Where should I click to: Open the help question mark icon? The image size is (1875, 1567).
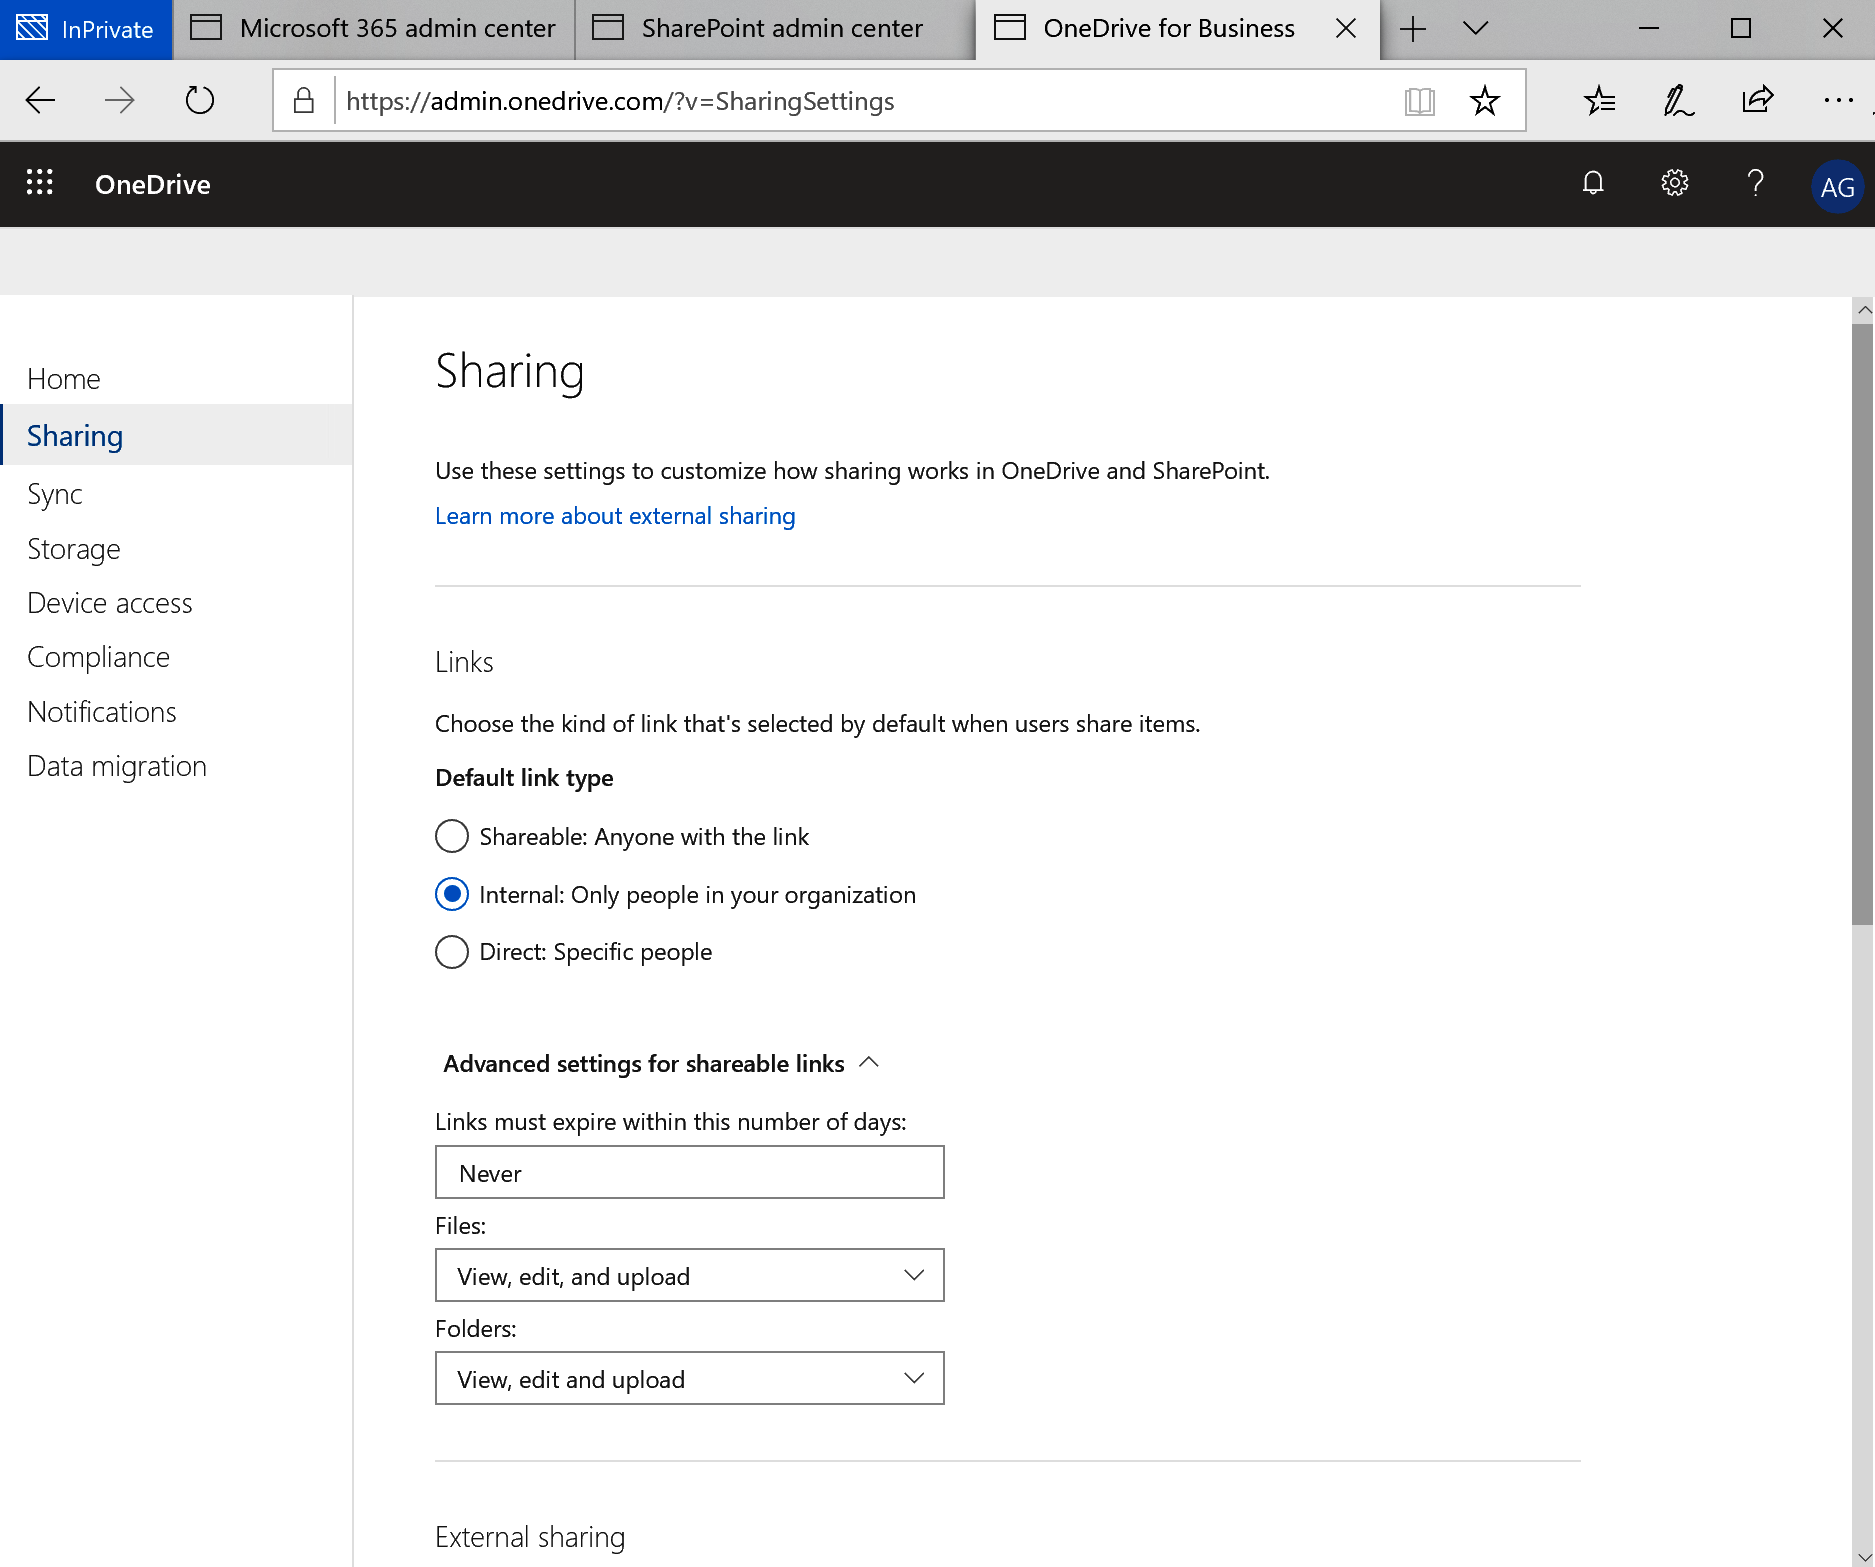coord(1755,183)
